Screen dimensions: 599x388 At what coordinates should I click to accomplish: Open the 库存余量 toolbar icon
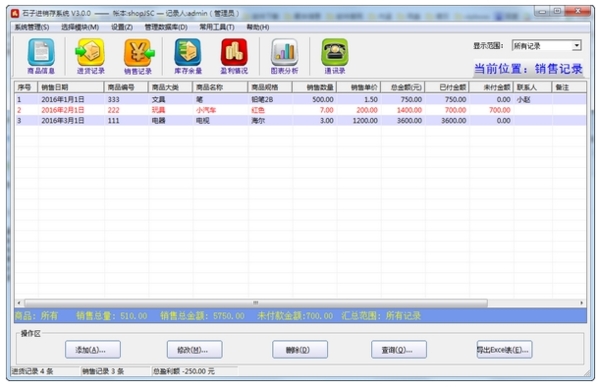(x=188, y=56)
